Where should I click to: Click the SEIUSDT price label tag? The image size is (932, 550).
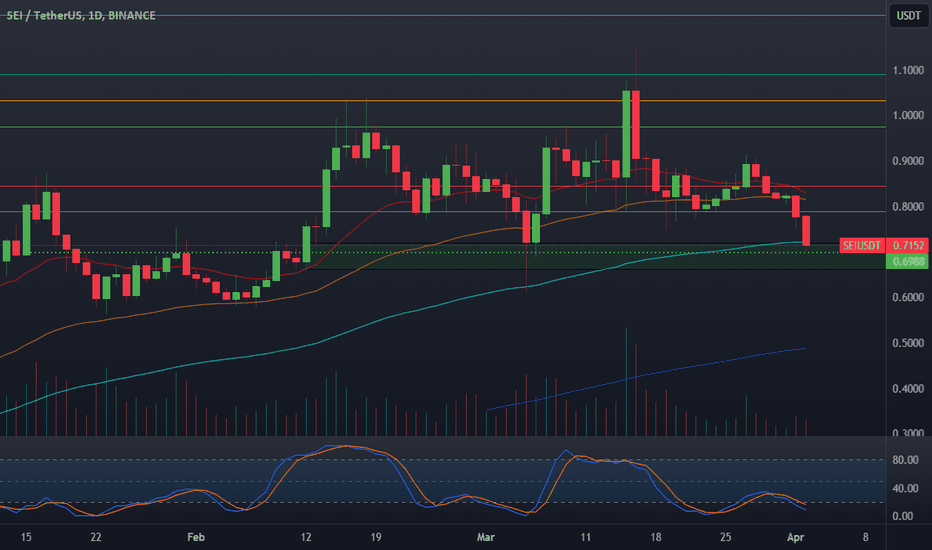coord(862,246)
